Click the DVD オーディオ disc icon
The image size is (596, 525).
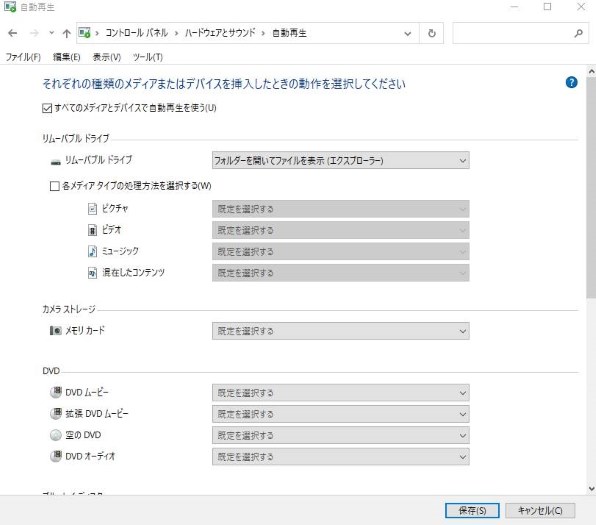click(x=55, y=456)
